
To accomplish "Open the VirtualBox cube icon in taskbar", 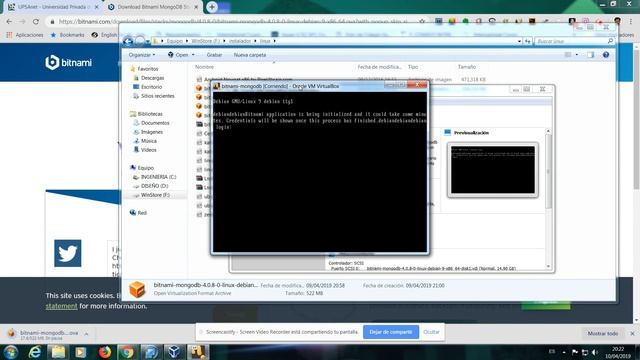I will [174, 352].
